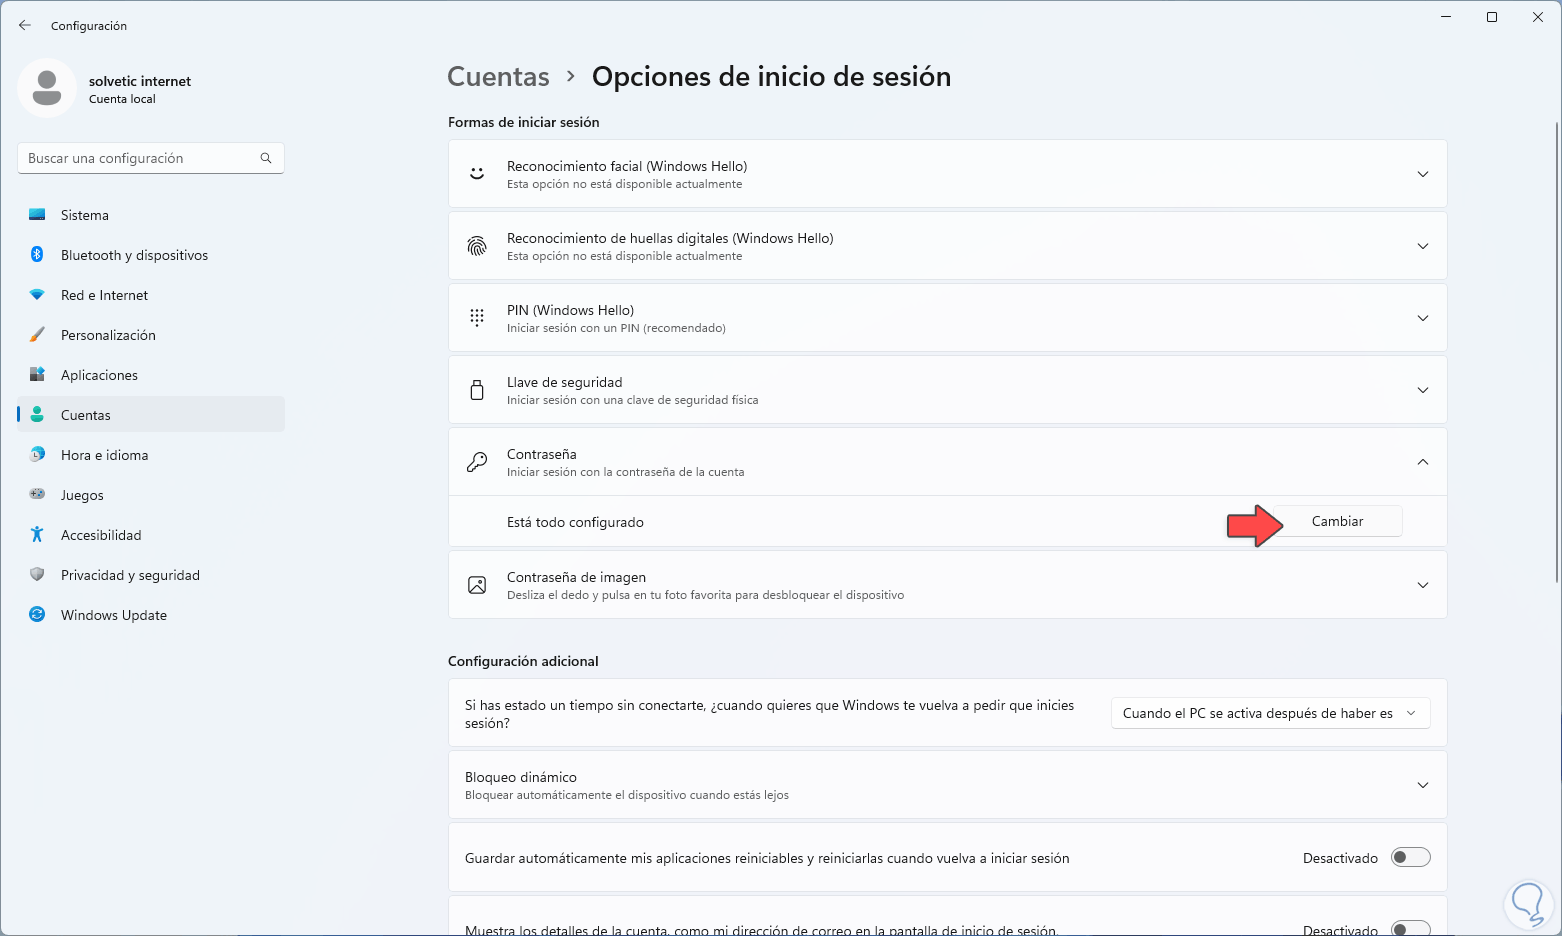
Task: Open Accesibilidad from sidebar
Action: tap(101, 535)
